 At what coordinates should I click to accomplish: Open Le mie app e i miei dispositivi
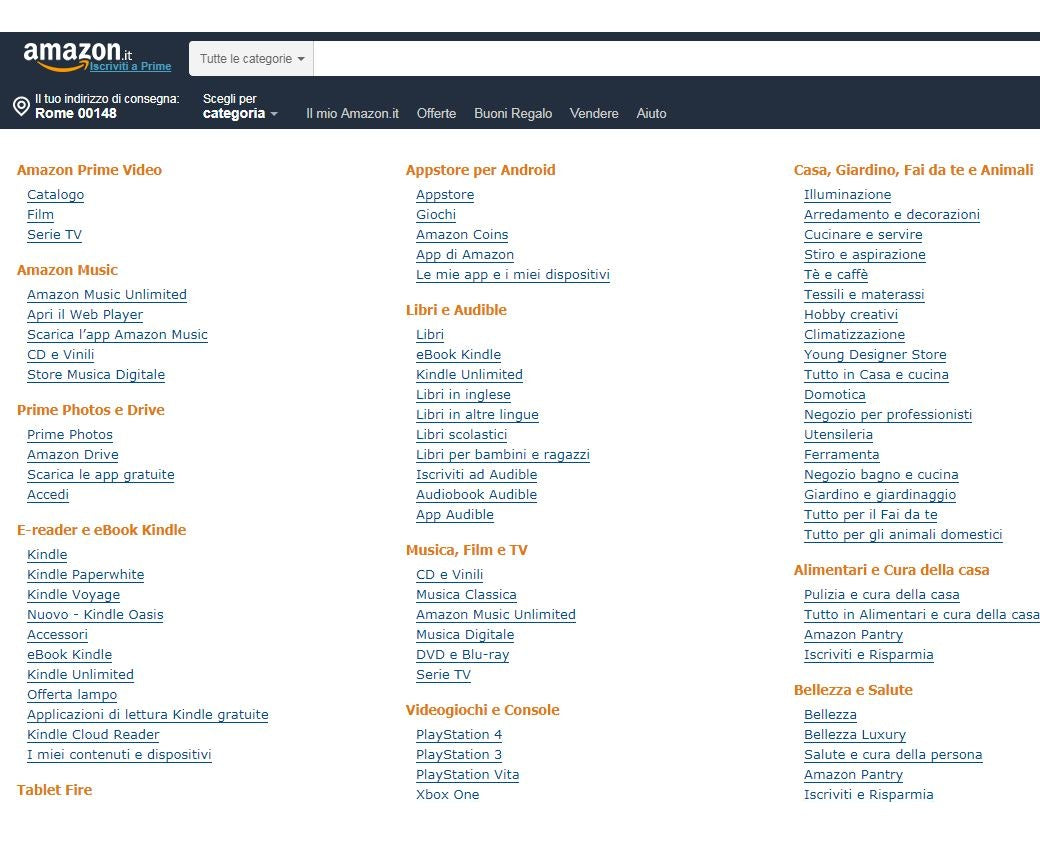513,274
